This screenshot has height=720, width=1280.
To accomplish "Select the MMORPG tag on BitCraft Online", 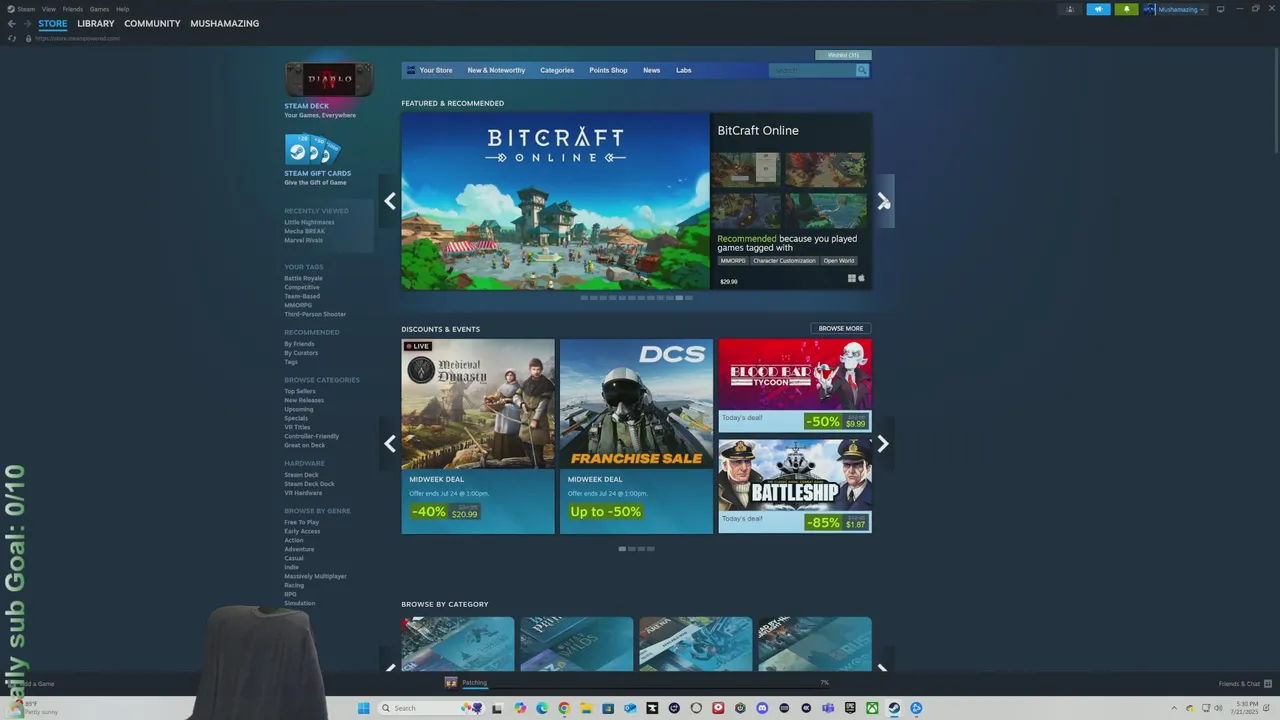I will tap(733, 261).
